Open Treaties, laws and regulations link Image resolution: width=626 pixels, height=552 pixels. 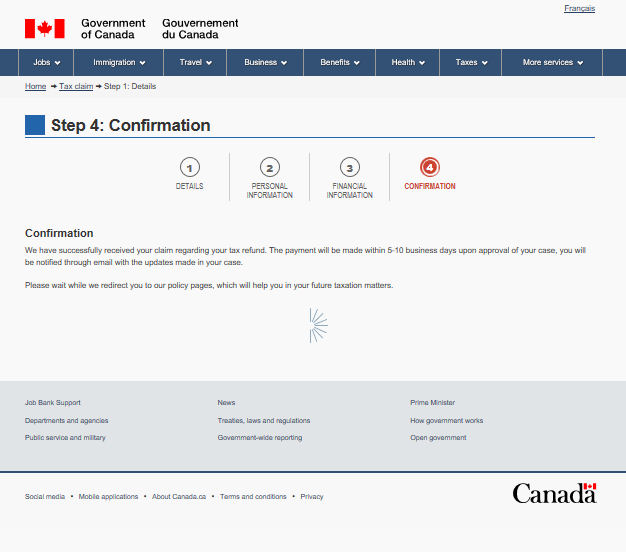coord(264,420)
